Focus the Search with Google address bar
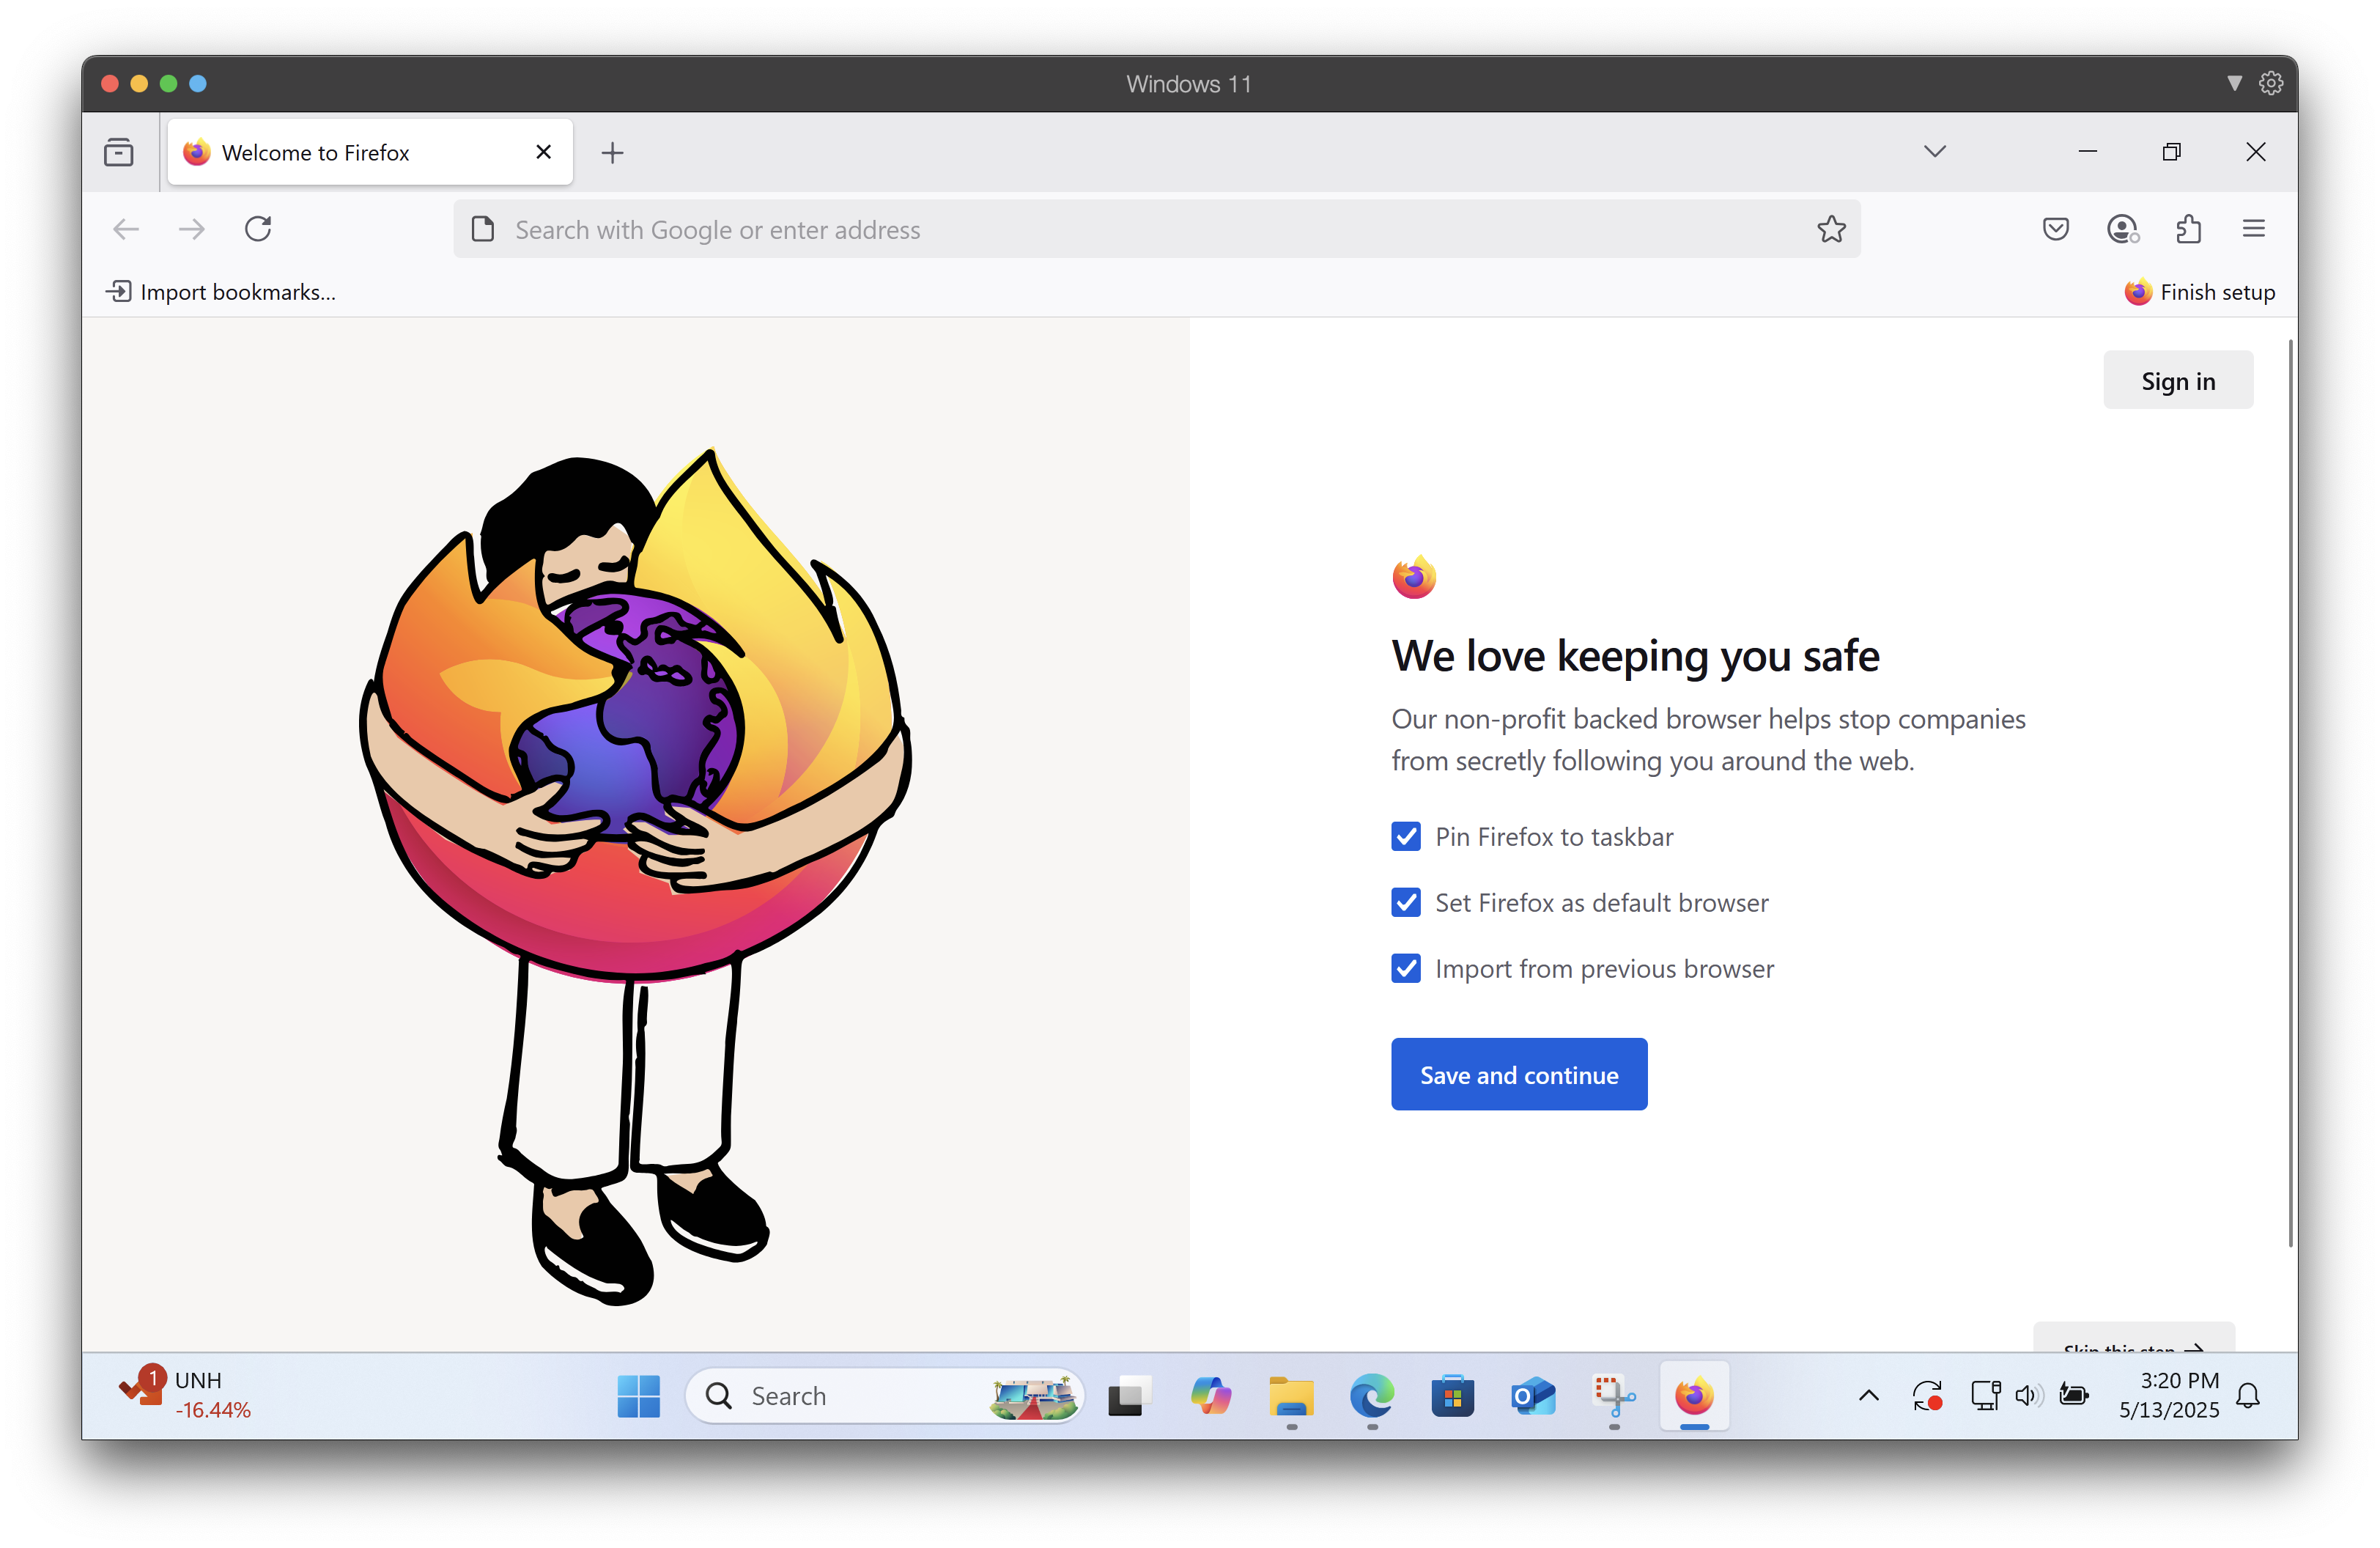Viewport: 2380px width, 1548px height. click(1156, 229)
